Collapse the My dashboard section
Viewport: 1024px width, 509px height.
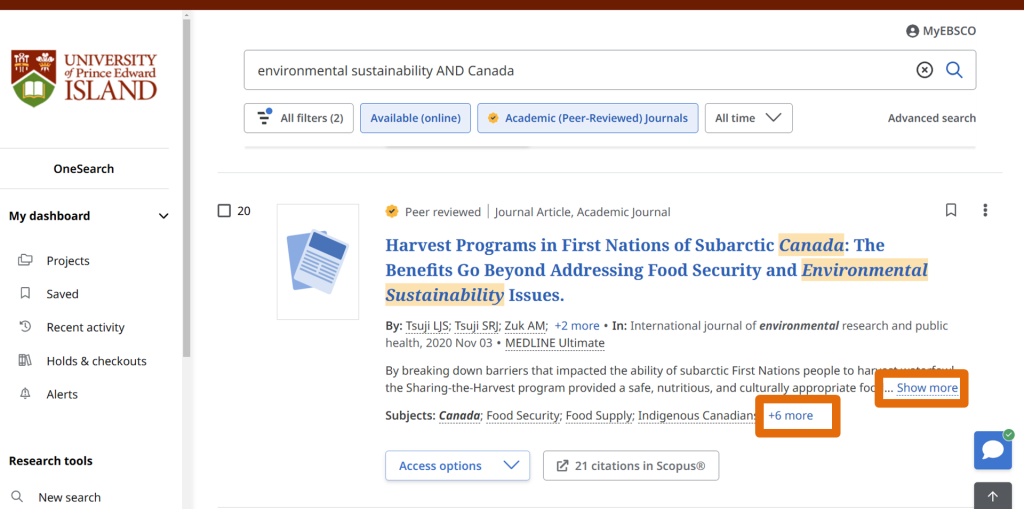pos(164,216)
